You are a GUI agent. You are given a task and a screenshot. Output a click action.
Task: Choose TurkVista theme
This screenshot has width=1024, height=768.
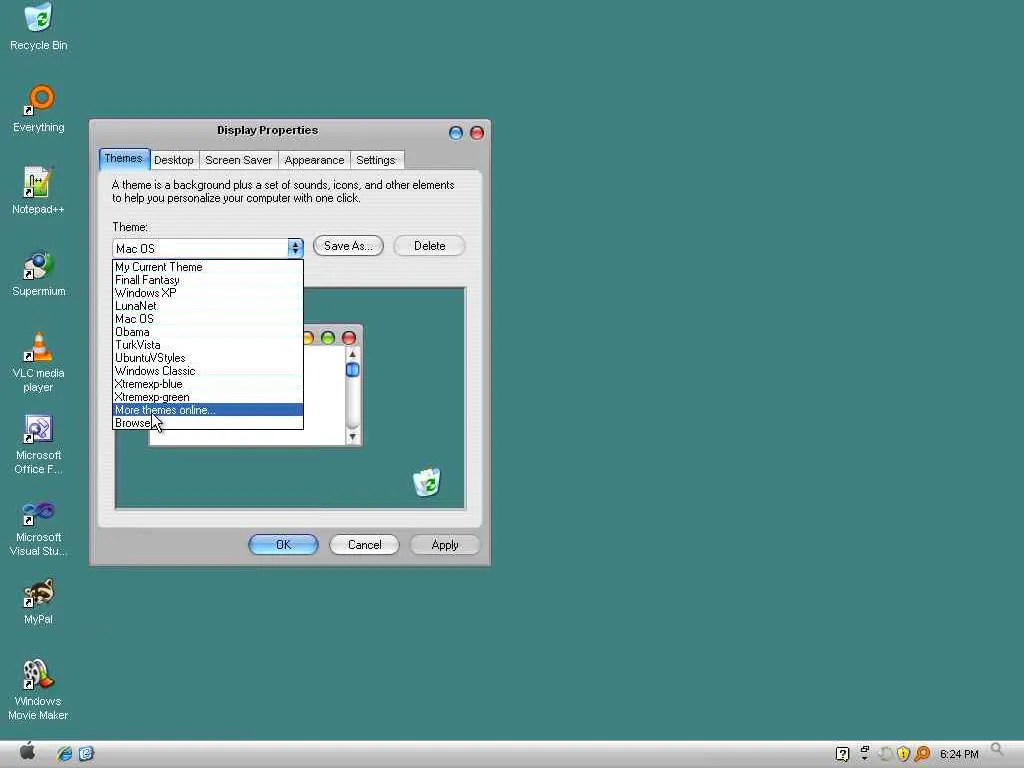(x=208, y=345)
